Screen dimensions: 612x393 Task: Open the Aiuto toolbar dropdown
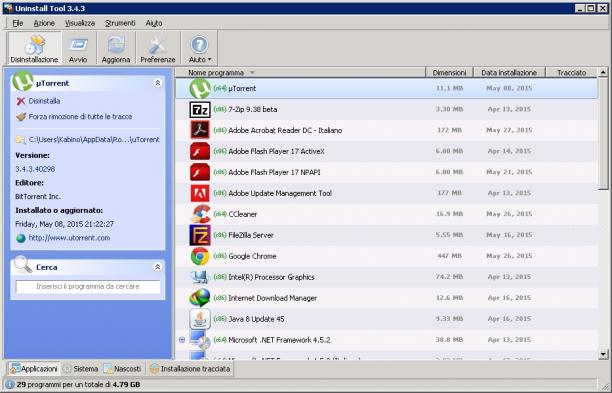click(x=200, y=48)
